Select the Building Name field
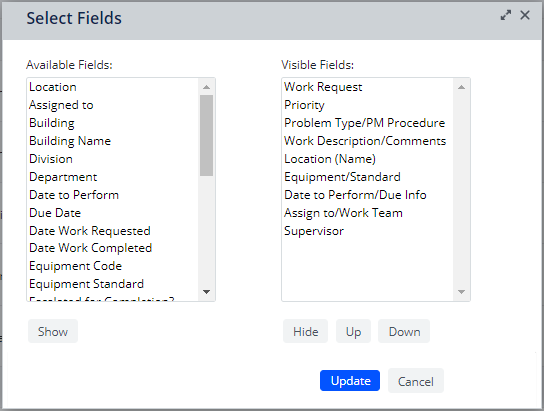This screenshot has height=411, width=544. pos(113,141)
